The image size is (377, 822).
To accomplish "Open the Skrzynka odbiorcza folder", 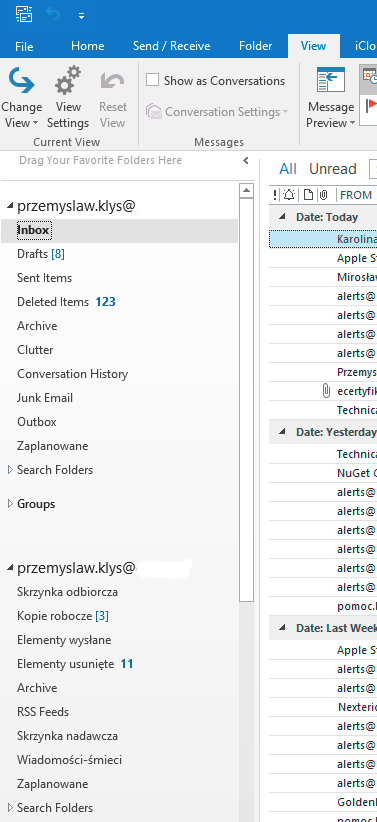I will (68, 592).
